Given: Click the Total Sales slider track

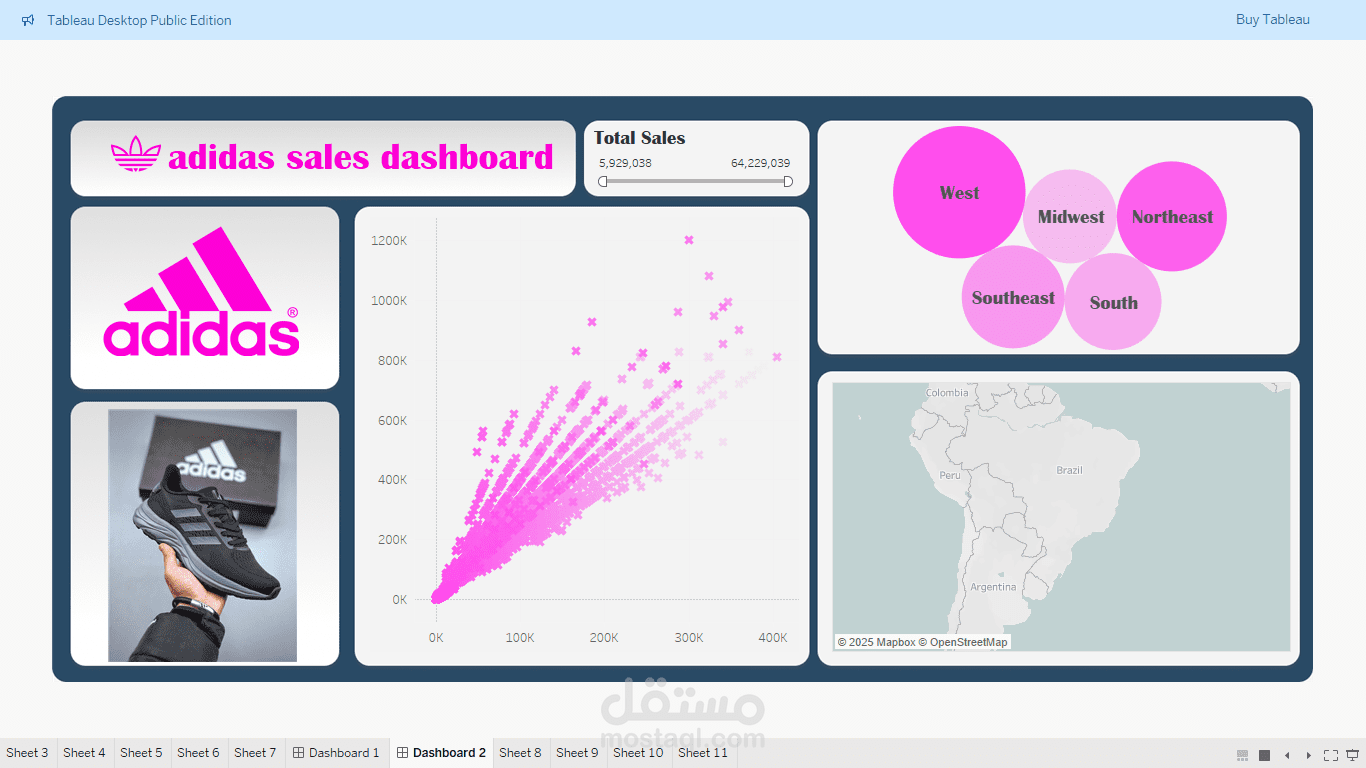Looking at the screenshot, I should point(696,181).
